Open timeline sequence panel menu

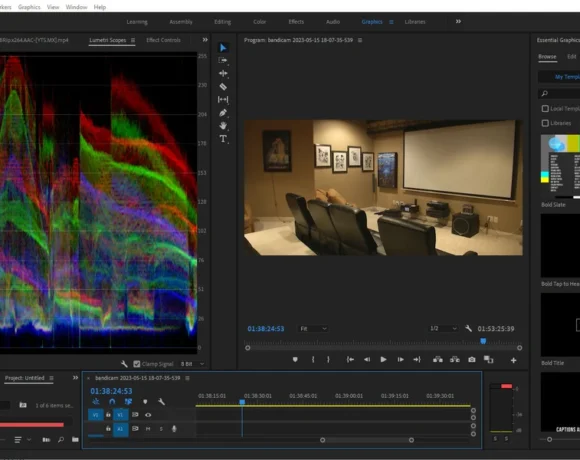coord(187,378)
